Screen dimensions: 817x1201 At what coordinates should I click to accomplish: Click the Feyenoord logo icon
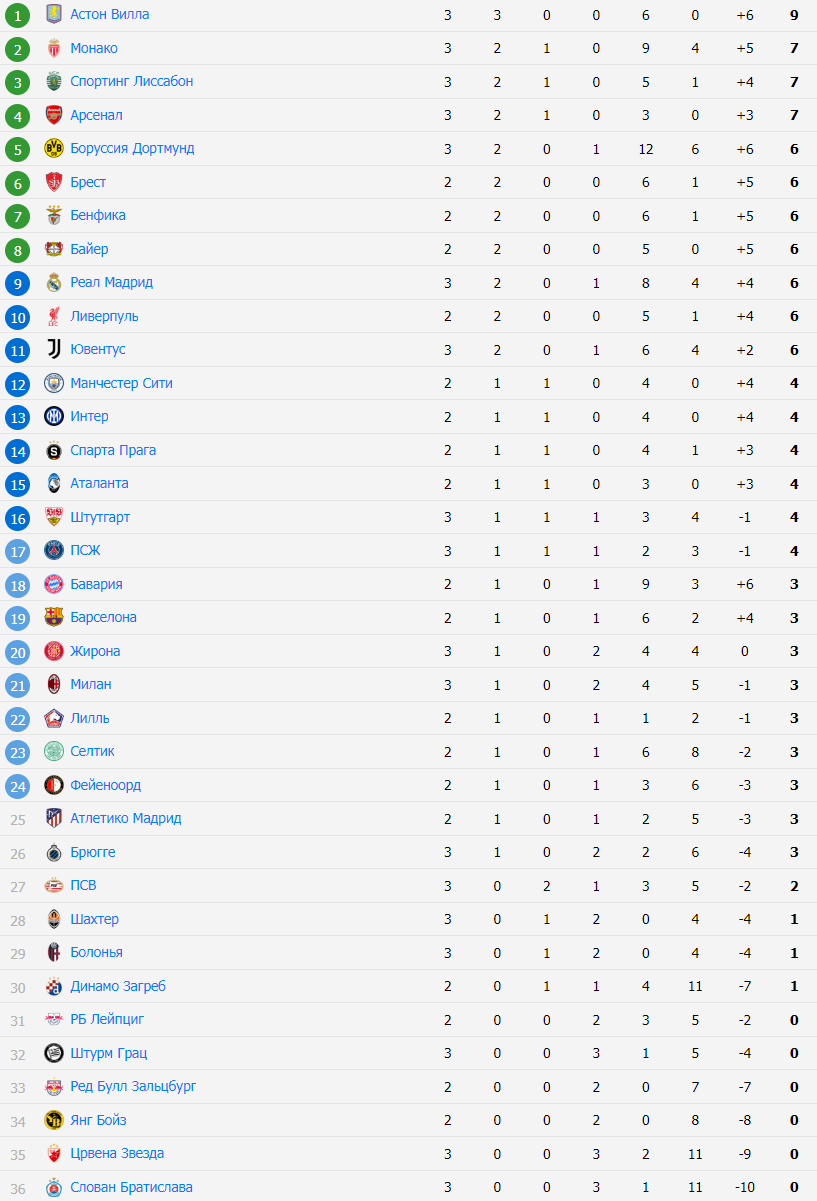click(x=54, y=786)
